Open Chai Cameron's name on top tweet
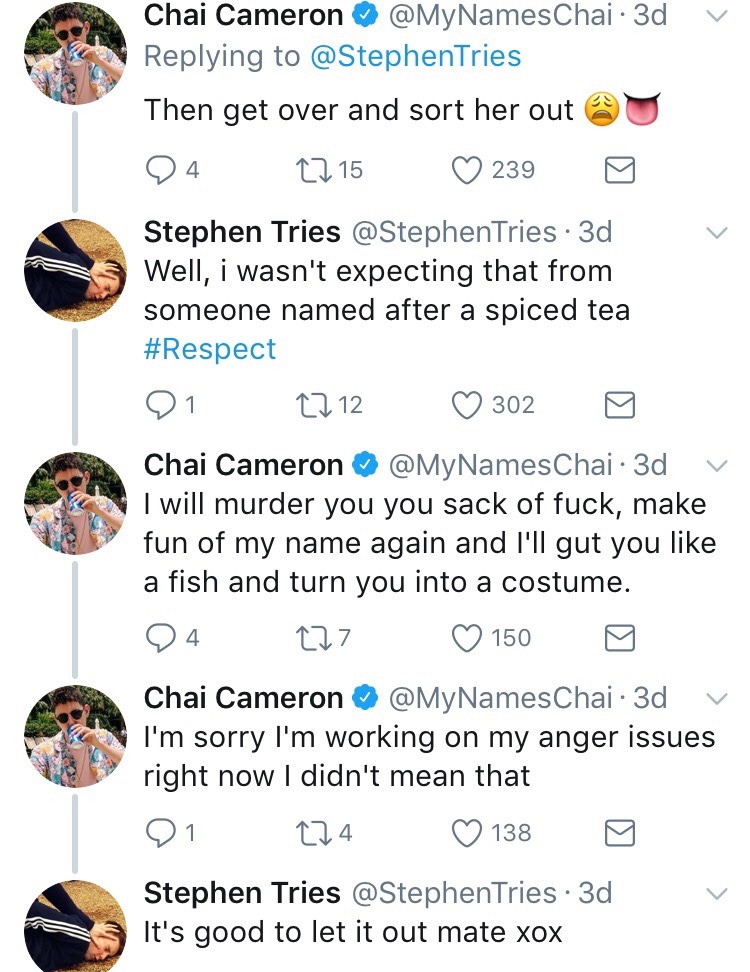This screenshot has height=972, width=750. point(243,15)
